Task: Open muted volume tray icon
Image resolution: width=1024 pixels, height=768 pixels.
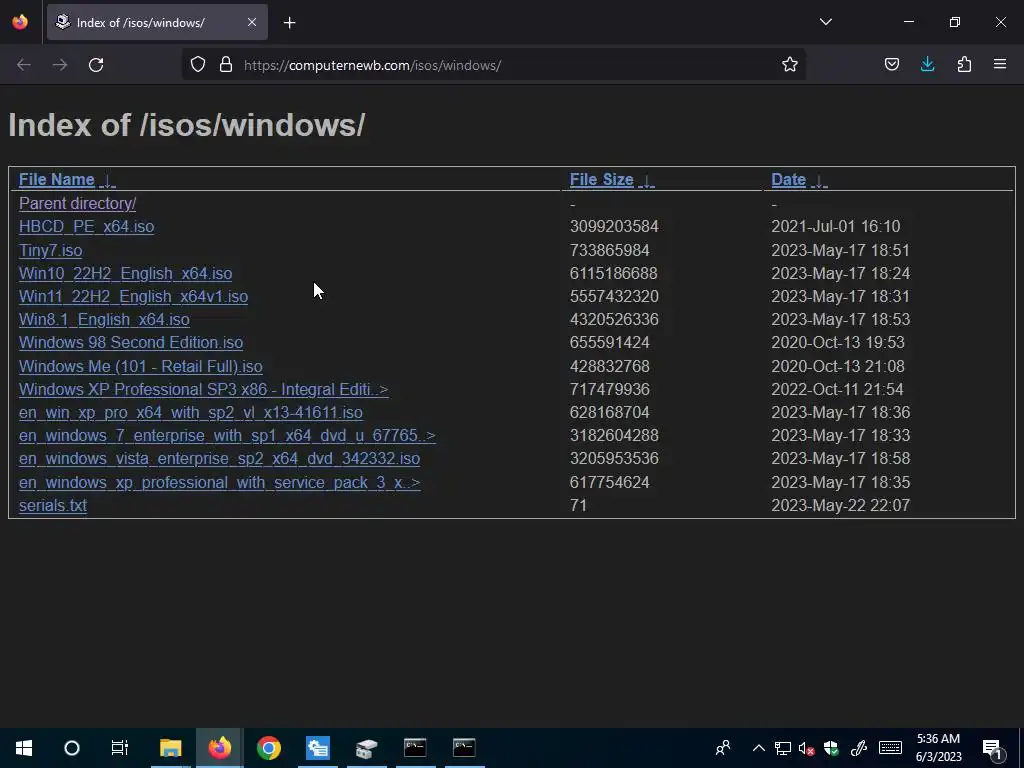Action: coord(807,748)
